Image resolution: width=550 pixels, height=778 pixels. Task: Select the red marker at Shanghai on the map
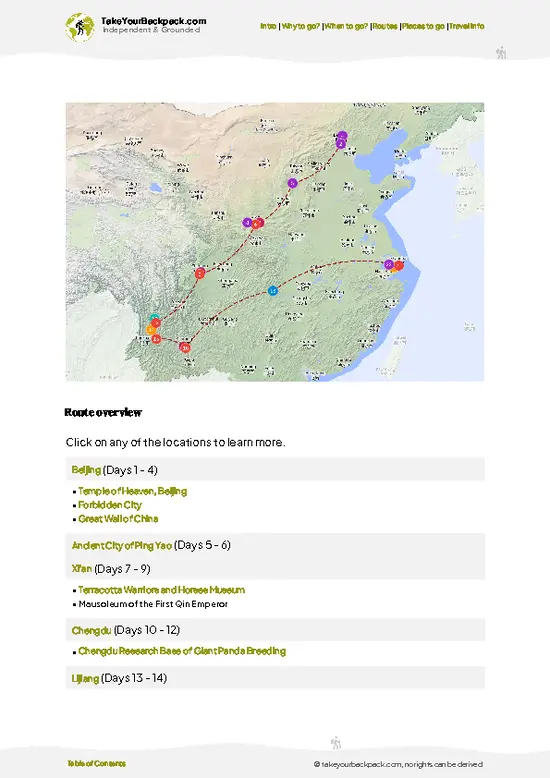click(x=399, y=266)
